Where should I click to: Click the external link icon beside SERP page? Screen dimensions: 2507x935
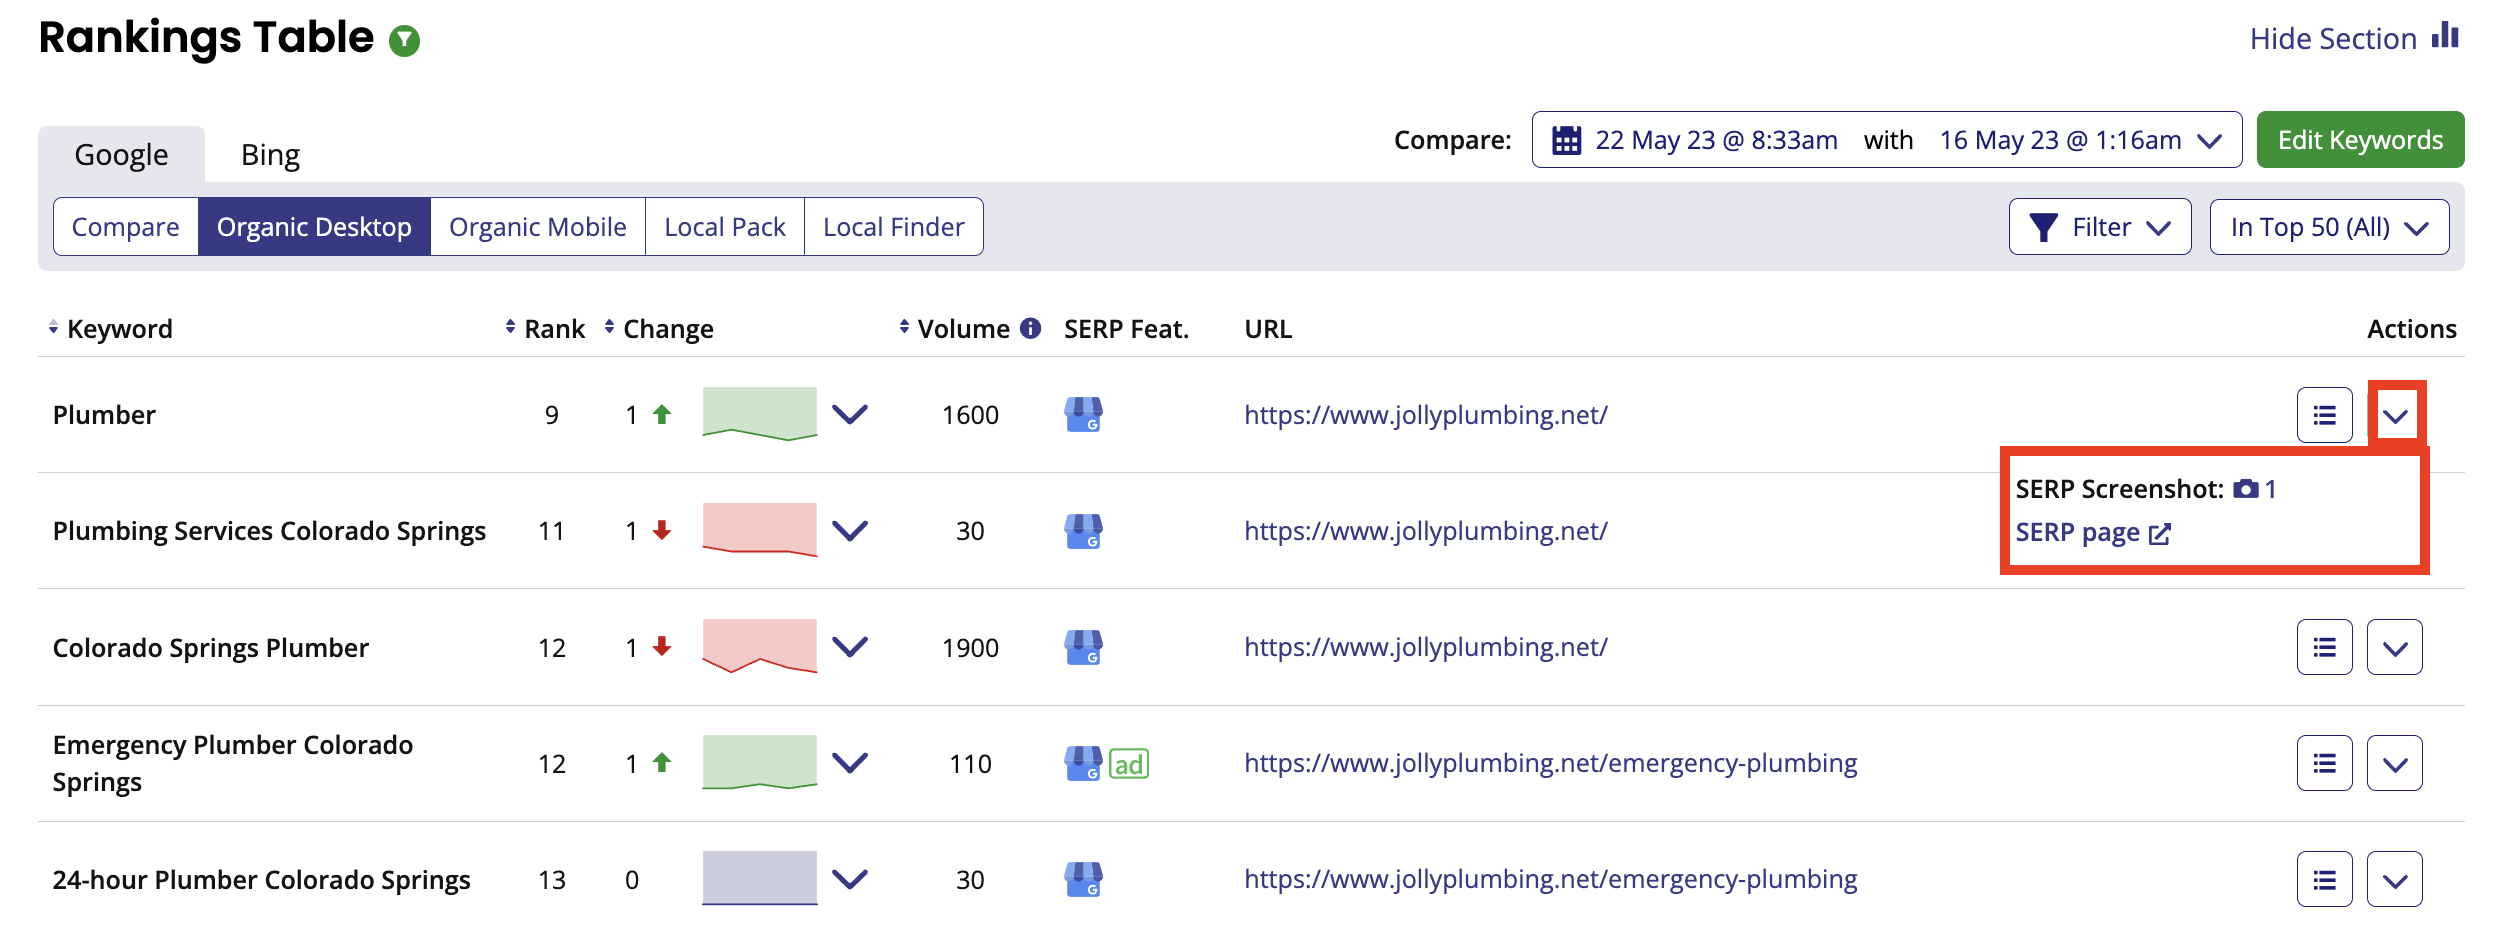pyautogui.click(x=2160, y=533)
